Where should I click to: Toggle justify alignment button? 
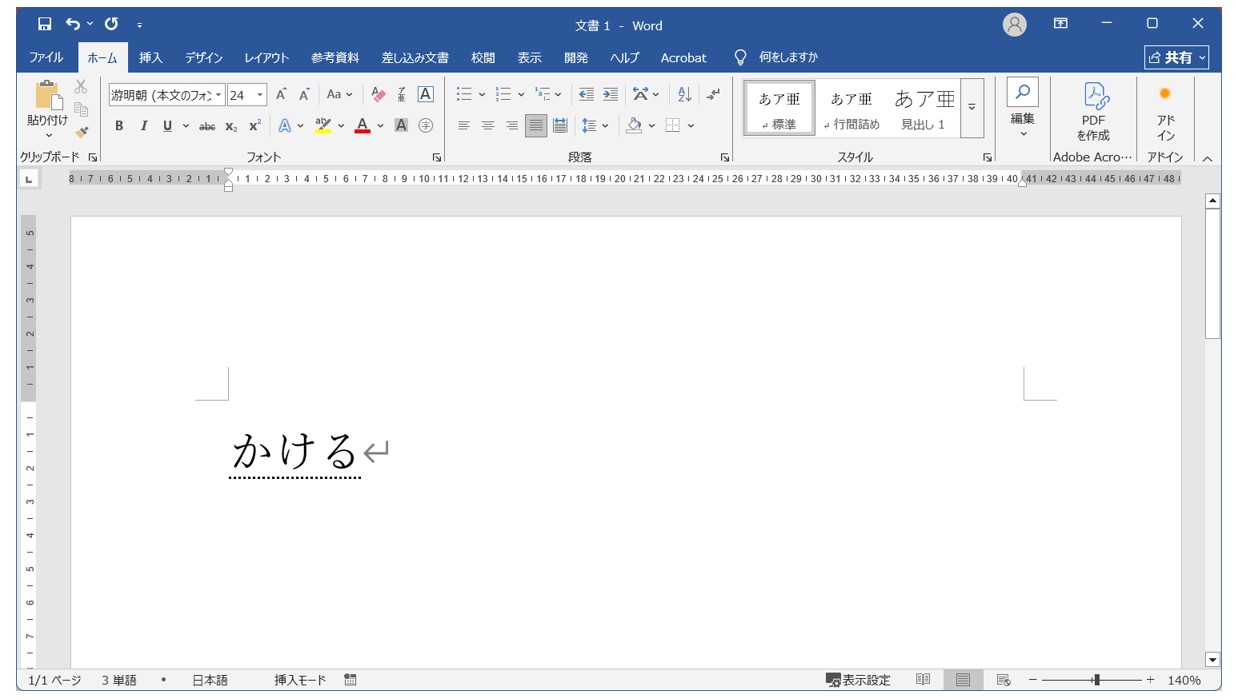536,126
